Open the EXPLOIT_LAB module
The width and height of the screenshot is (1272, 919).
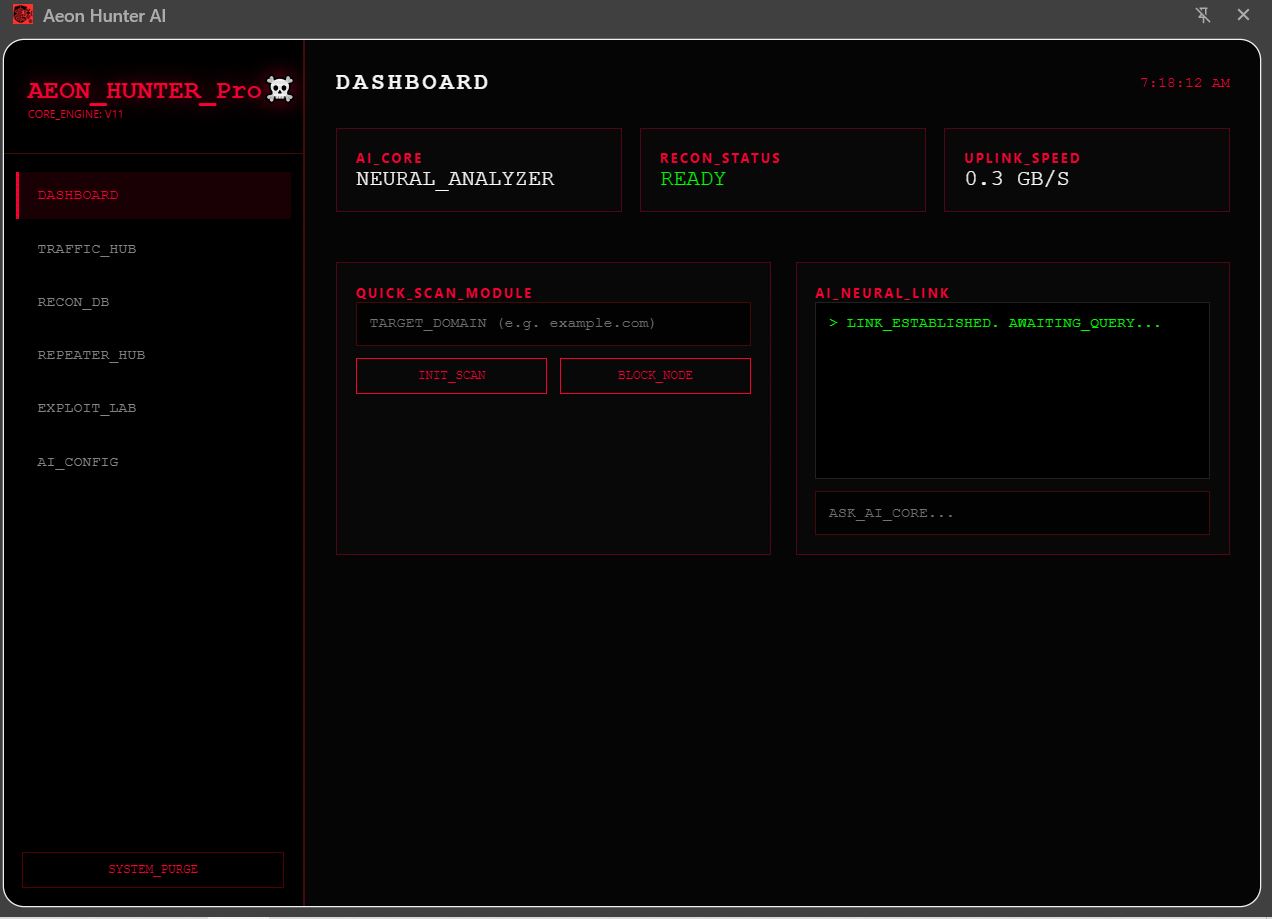(x=88, y=408)
